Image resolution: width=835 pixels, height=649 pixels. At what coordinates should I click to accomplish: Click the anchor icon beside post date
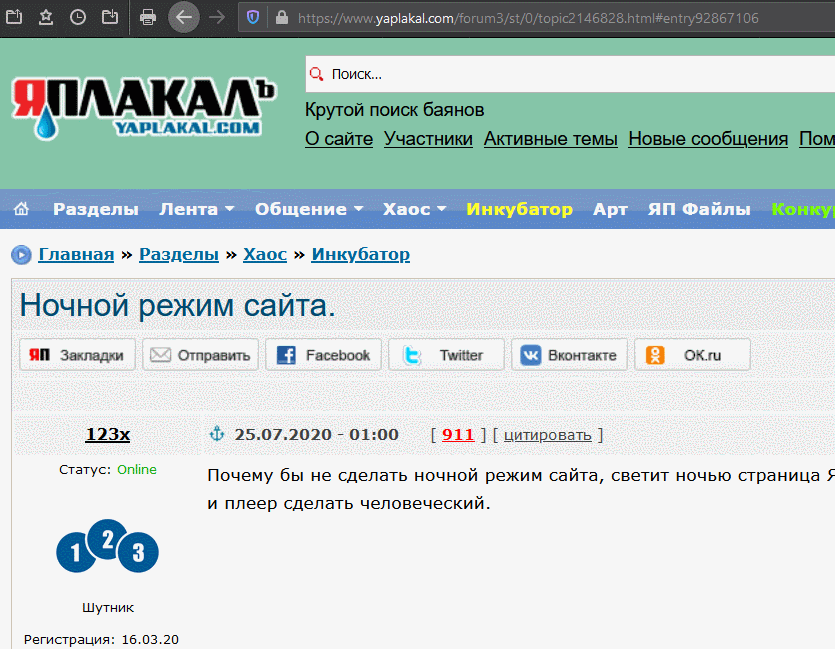coord(216,434)
